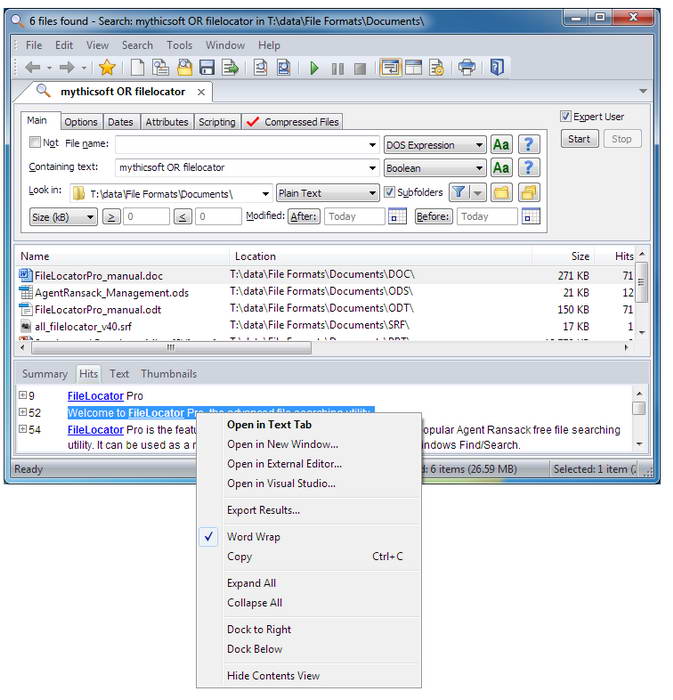Screen dimensions: 673x700
Task: Switch to the Compressed Files tab
Action: [x=293, y=122]
